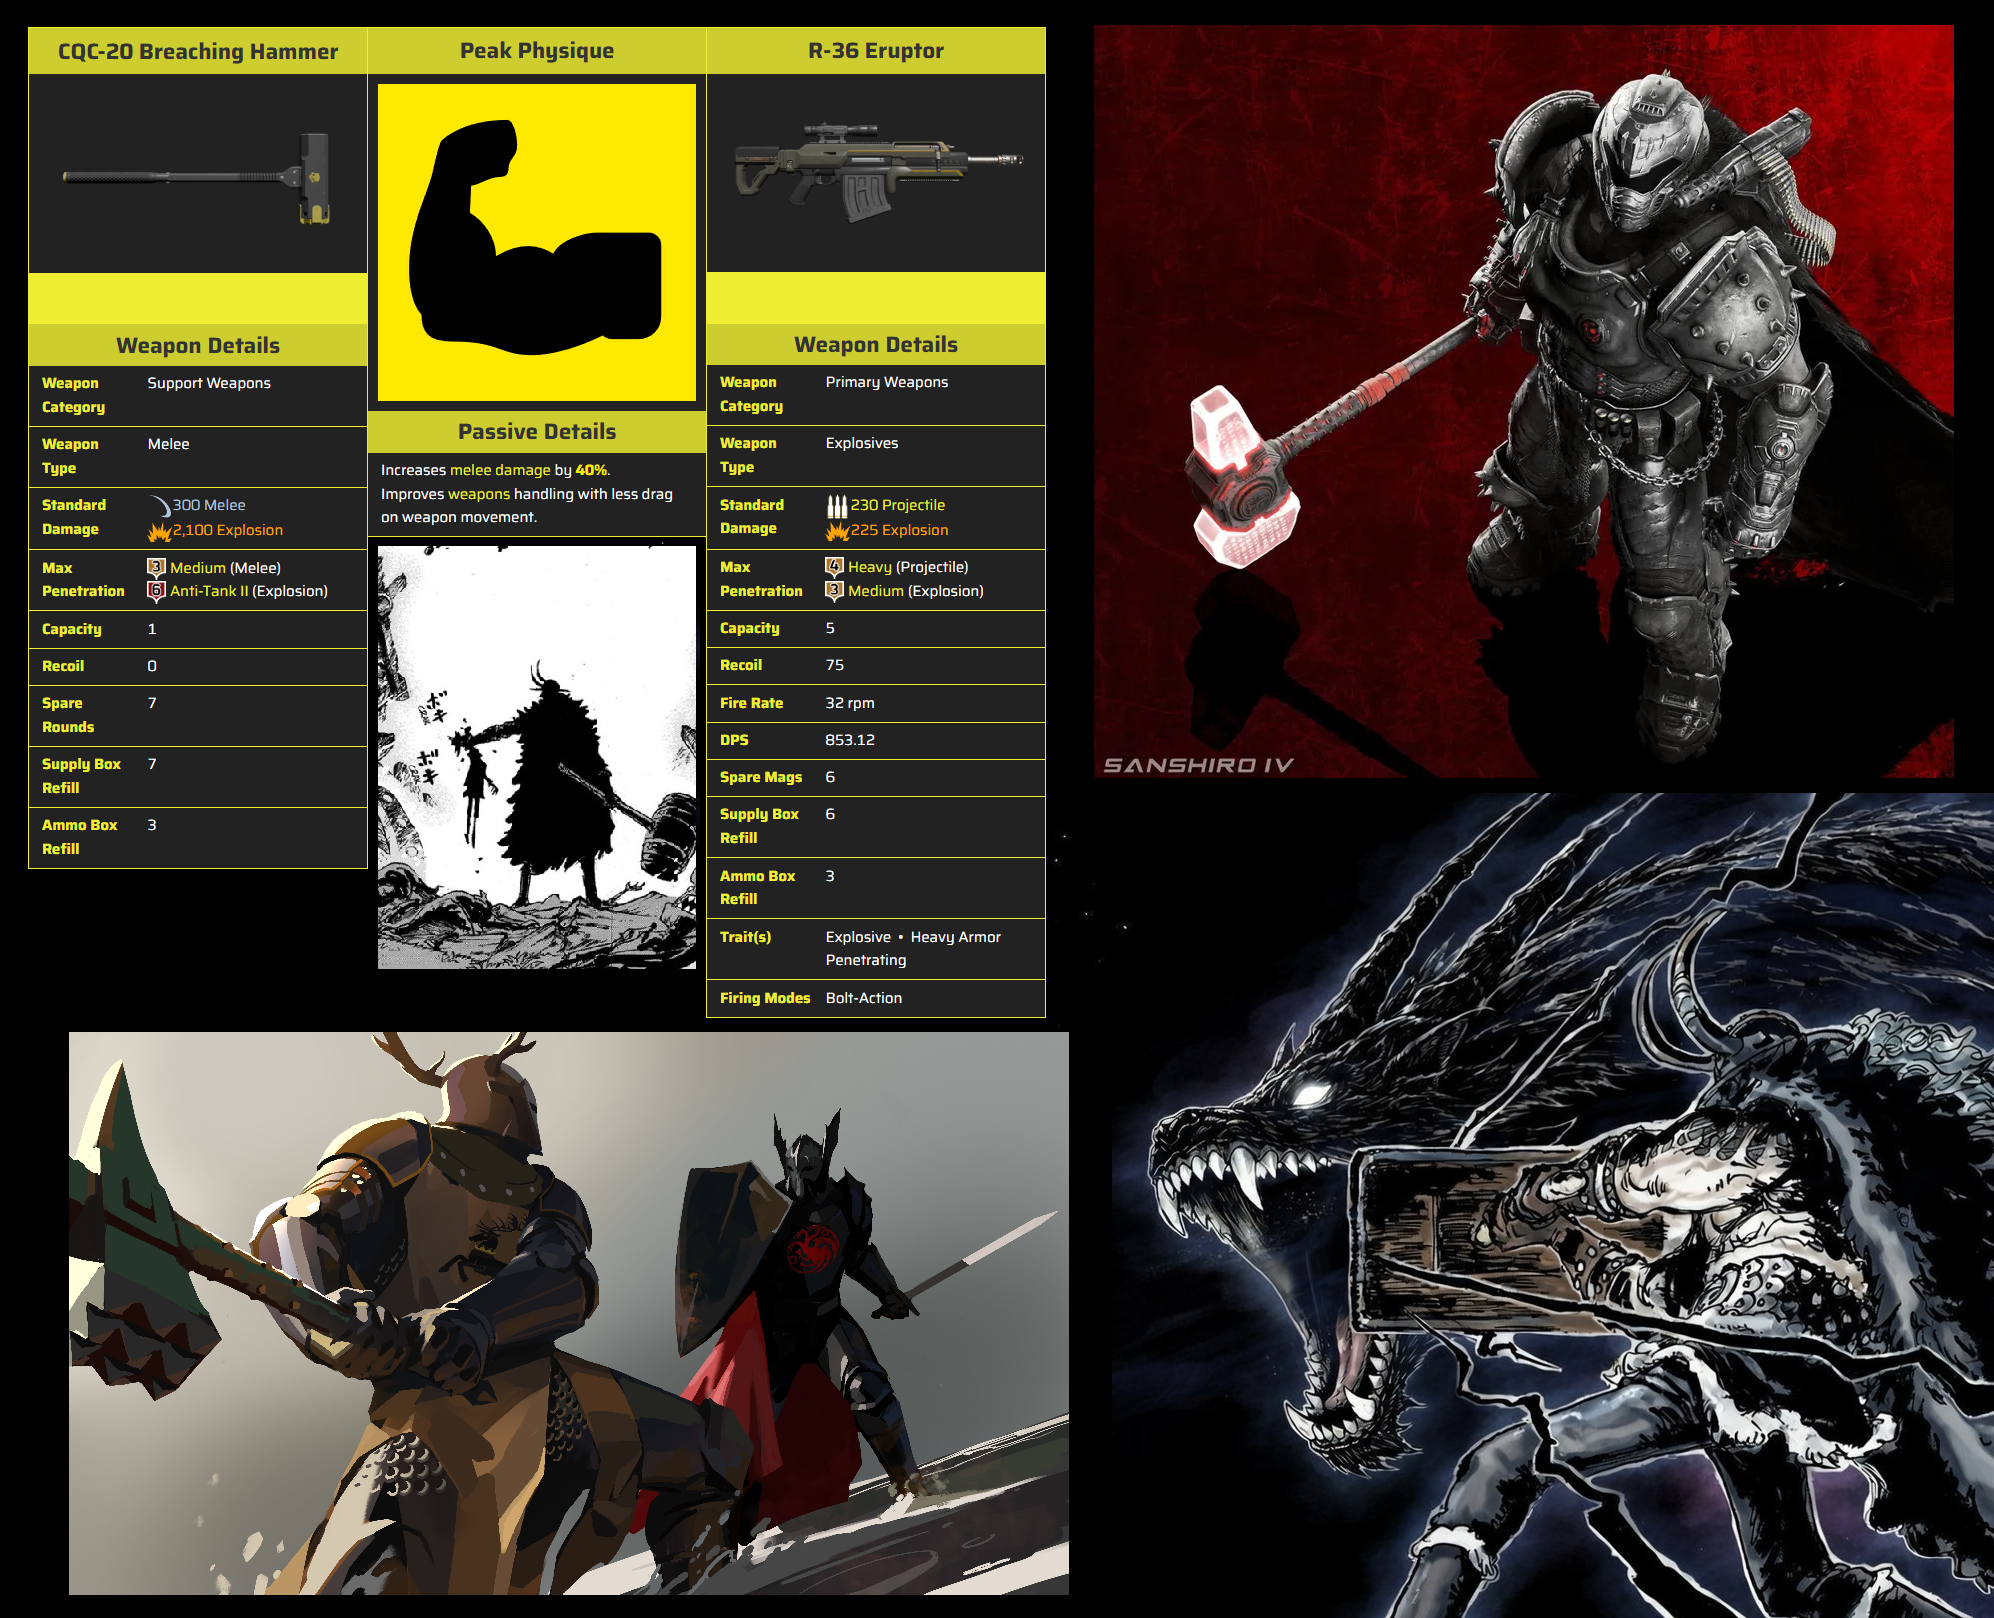Screen dimensions: 1994x1618
Task: Click the level 3 icon beside Medium (Explosion)
Action: point(834,590)
